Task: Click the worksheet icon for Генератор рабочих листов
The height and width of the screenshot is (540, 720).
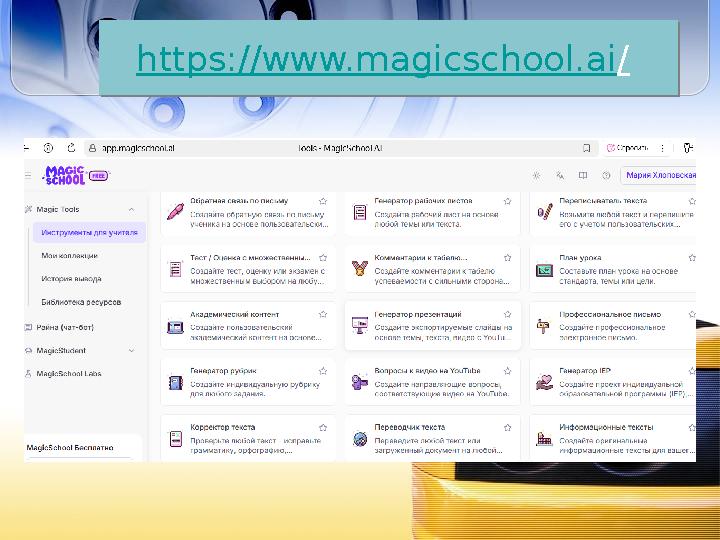Action: (360, 212)
